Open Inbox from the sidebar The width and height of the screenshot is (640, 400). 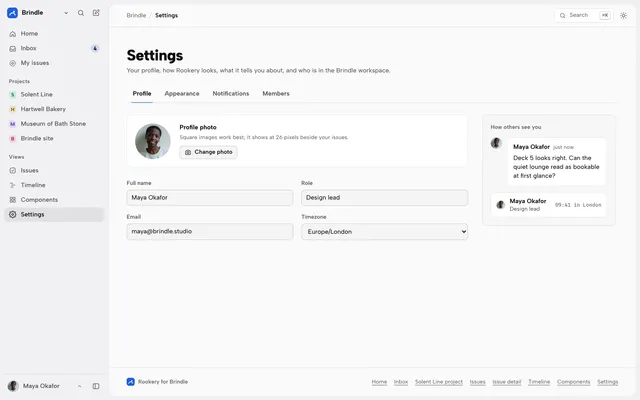click(x=54, y=48)
